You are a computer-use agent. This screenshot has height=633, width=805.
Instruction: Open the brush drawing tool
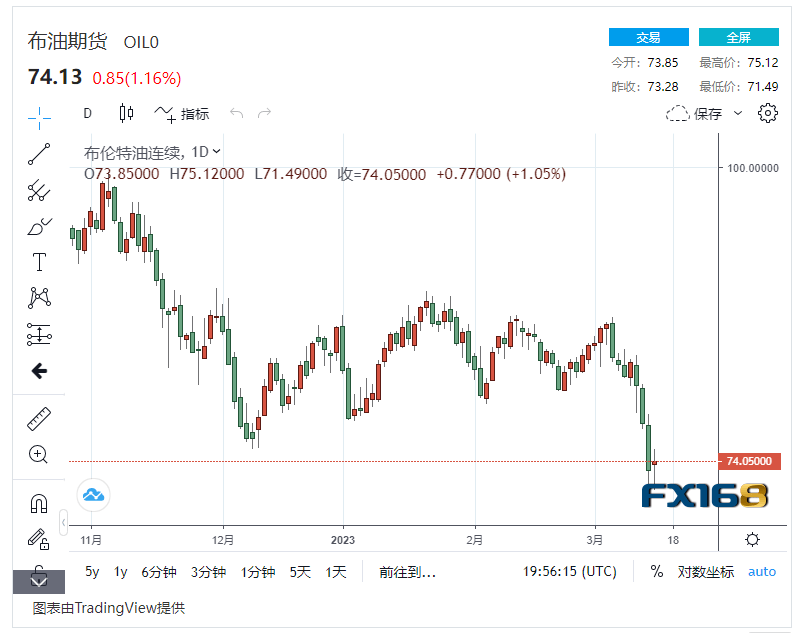point(39,226)
